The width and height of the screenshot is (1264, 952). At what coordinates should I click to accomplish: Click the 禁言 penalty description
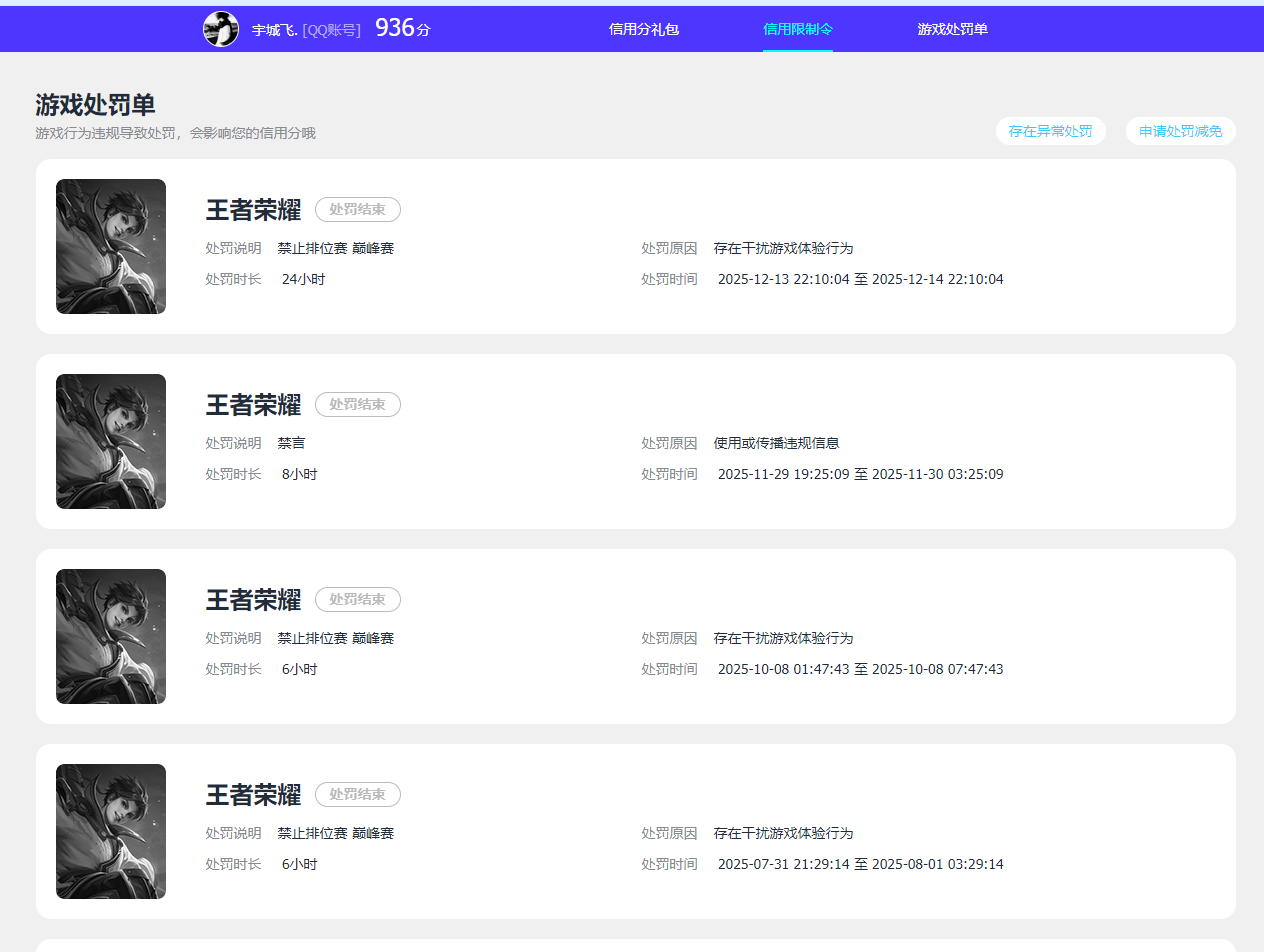click(292, 443)
